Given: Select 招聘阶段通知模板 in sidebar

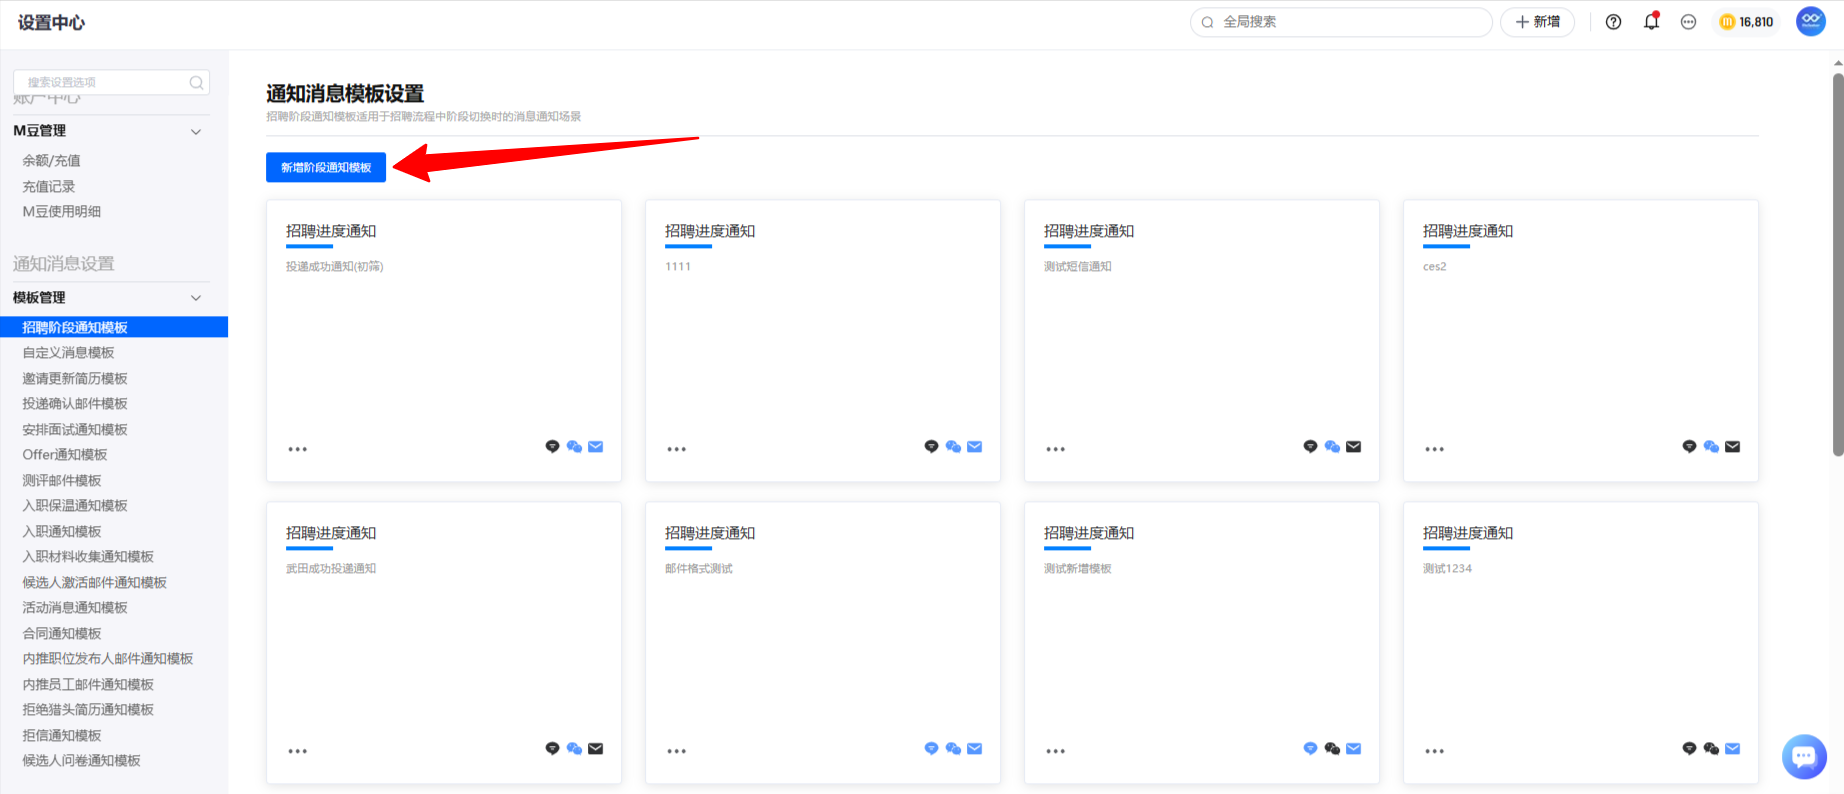Looking at the screenshot, I should [114, 327].
